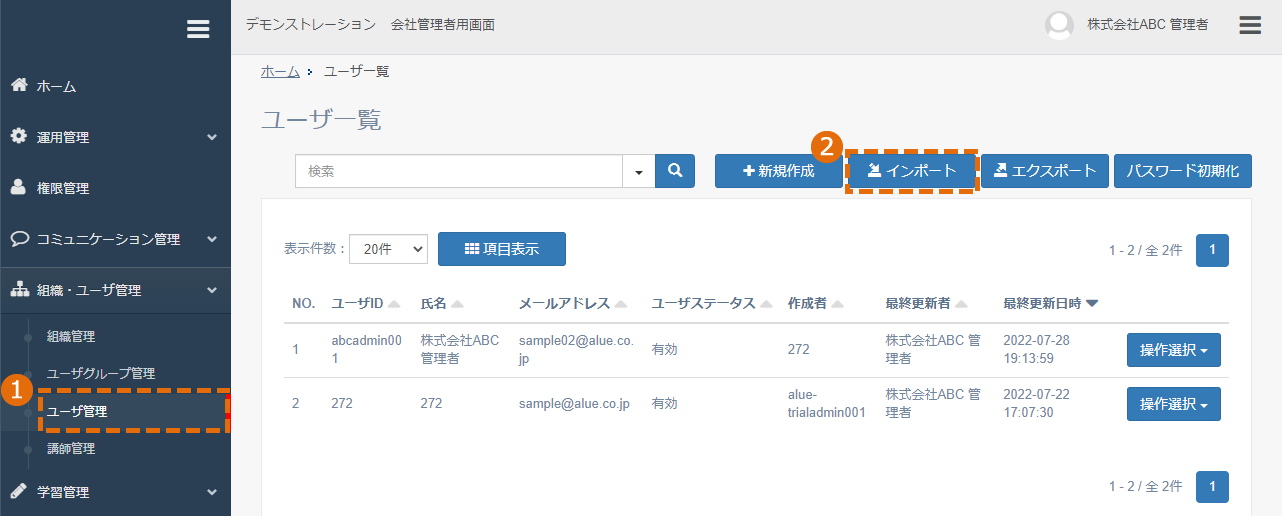Sort by 最終更新日時 descending arrow
This screenshot has height=516, width=1282.
tap(1092, 304)
